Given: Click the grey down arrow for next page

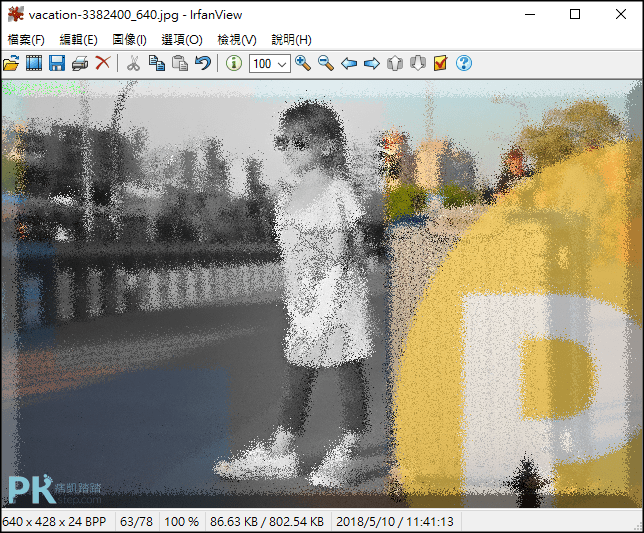Looking at the screenshot, I should (x=418, y=63).
